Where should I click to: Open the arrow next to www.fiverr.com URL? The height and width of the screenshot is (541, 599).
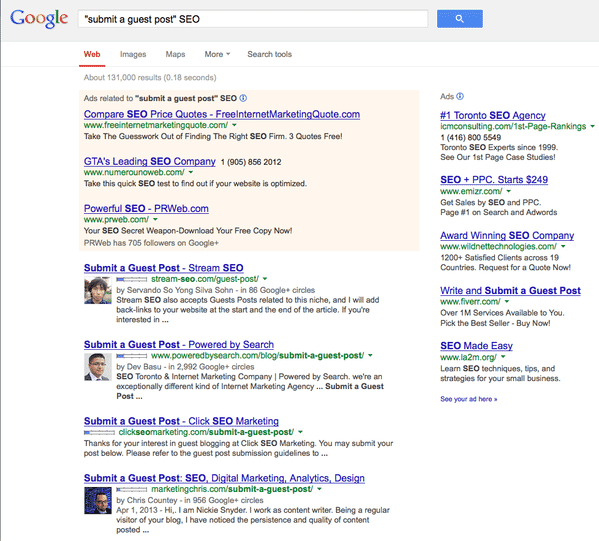[x=507, y=301]
